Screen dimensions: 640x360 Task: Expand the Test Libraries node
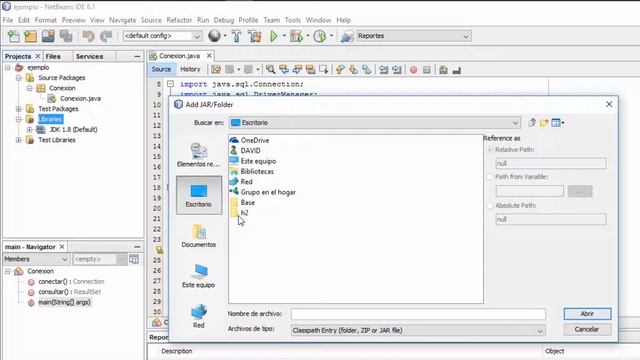(19, 140)
